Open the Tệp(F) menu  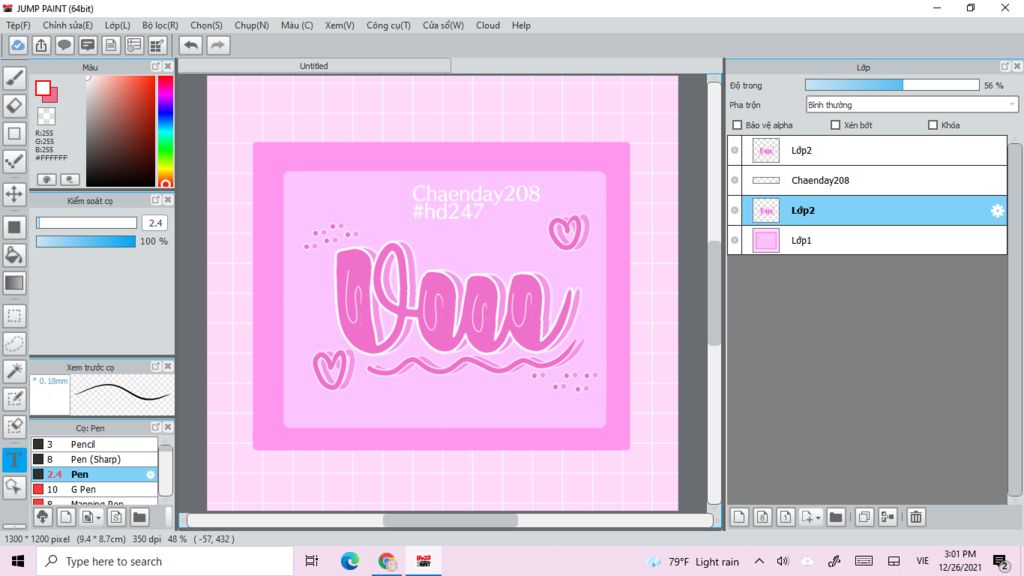(18, 25)
